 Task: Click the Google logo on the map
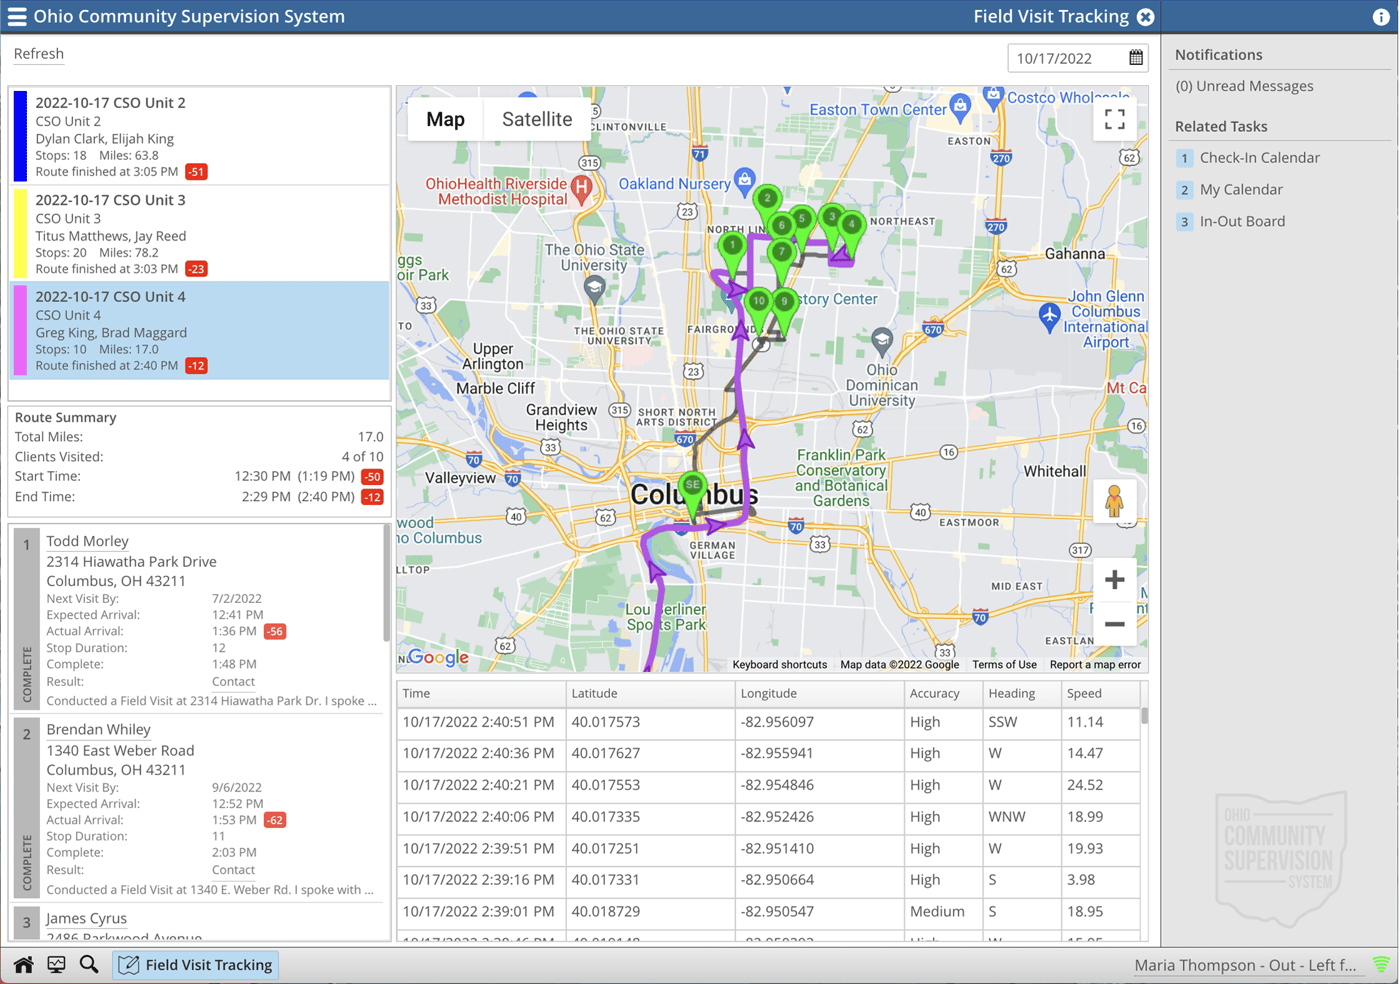438,657
